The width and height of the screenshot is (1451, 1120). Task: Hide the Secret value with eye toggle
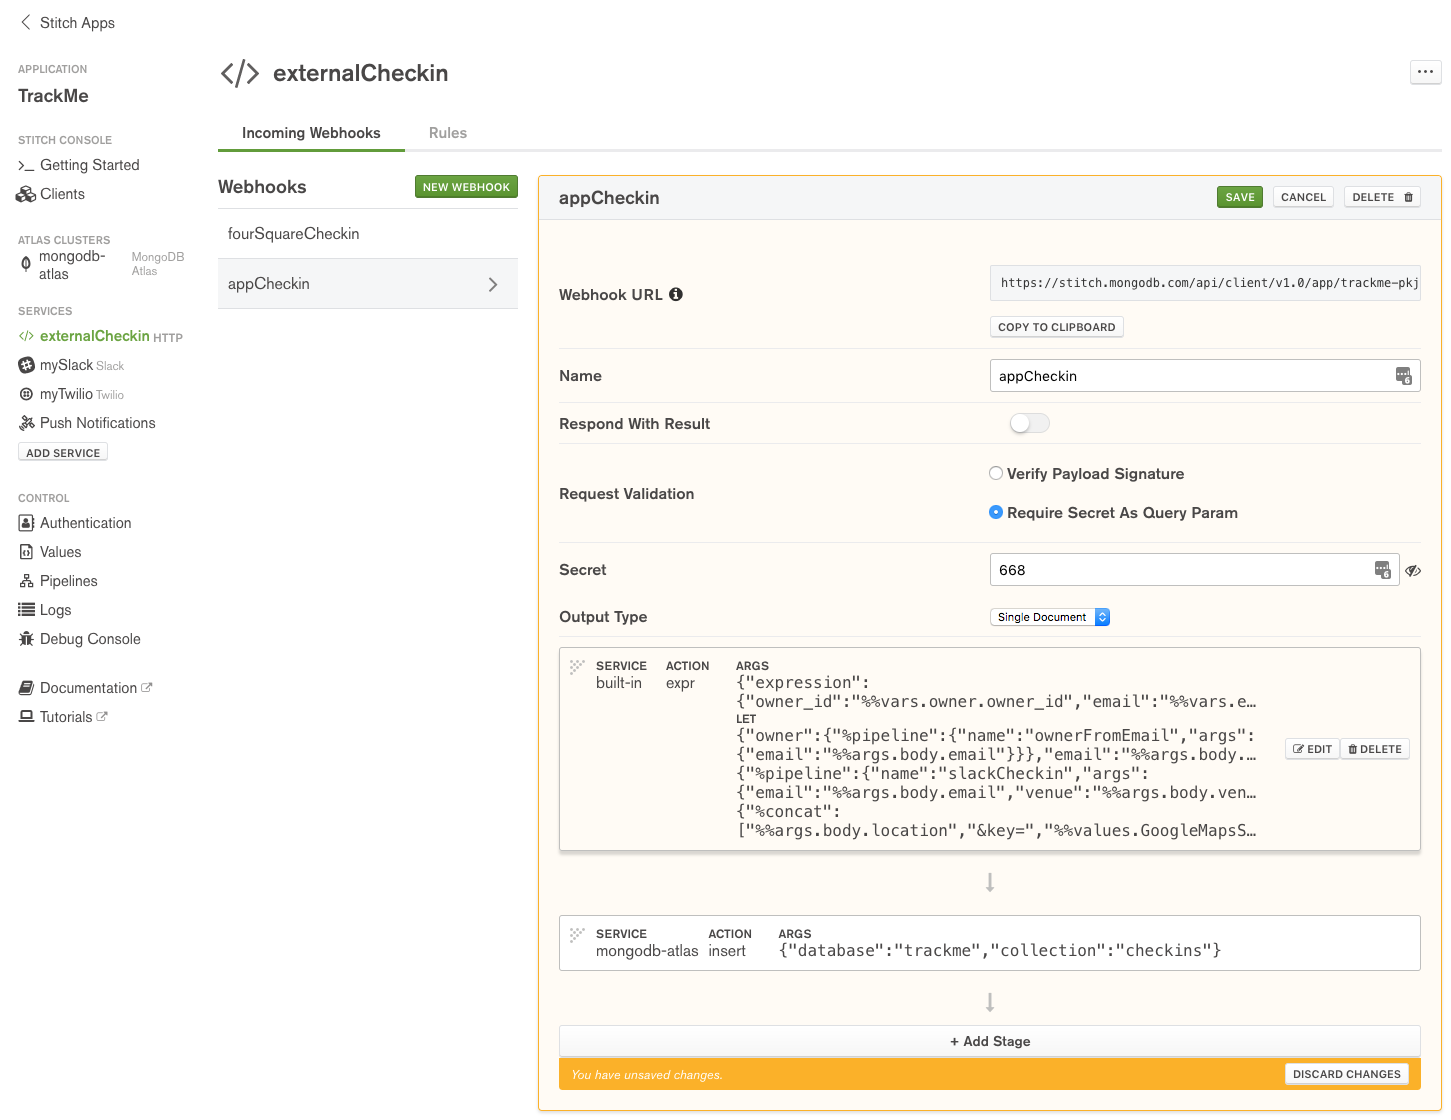(x=1413, y=570)
